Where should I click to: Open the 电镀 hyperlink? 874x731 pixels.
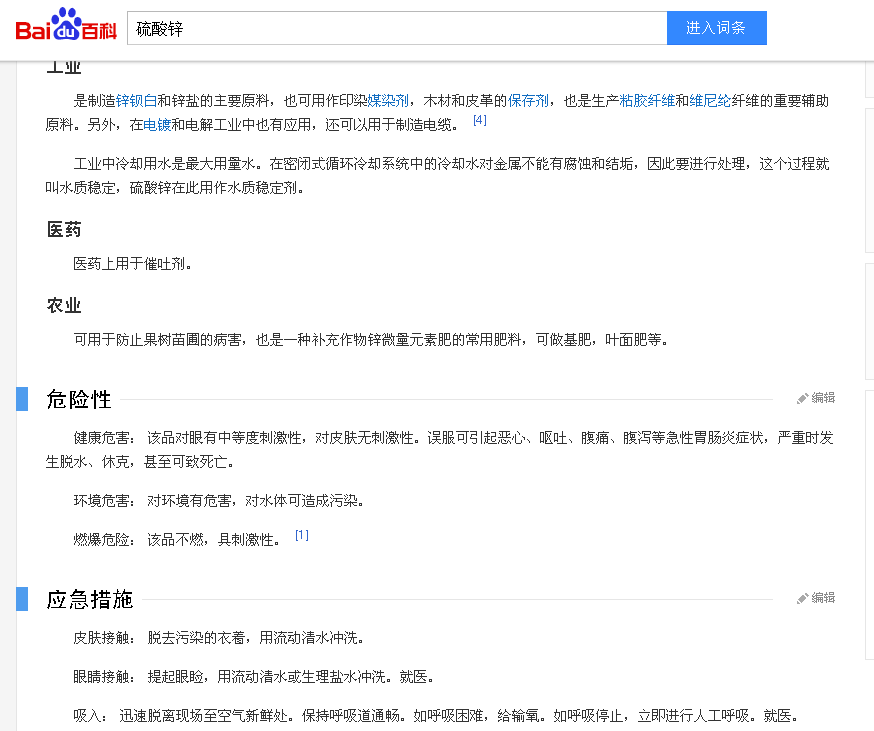click(x=157, y=125)
